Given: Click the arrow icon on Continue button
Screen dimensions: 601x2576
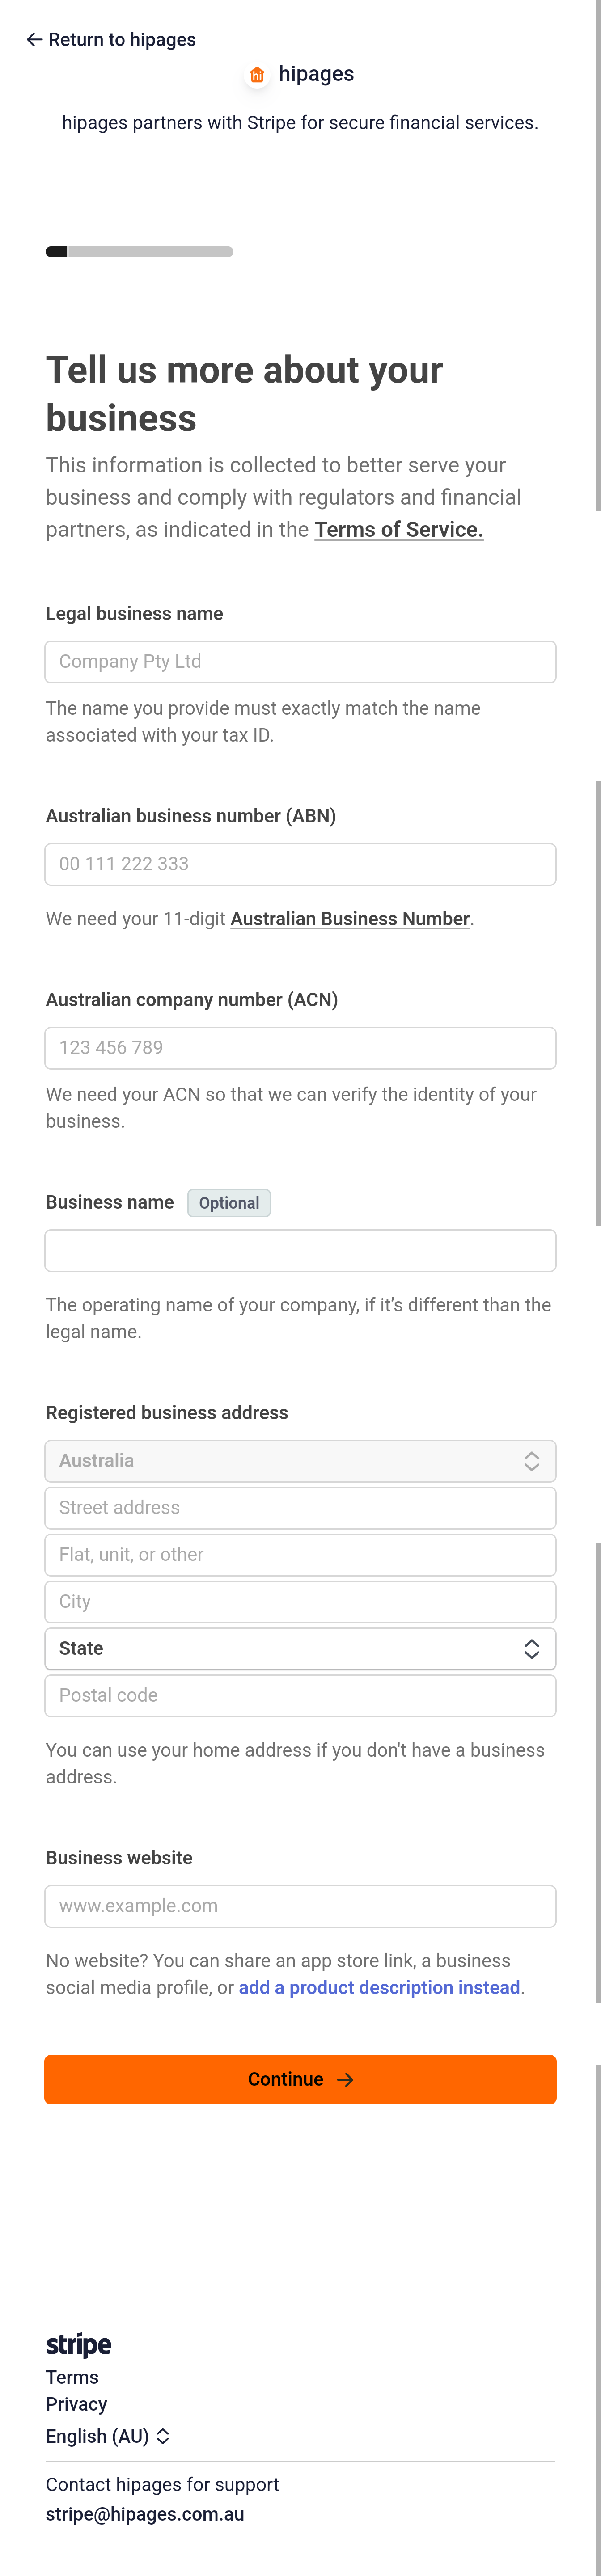Looking at the screenshot, I should [346, 2080].
